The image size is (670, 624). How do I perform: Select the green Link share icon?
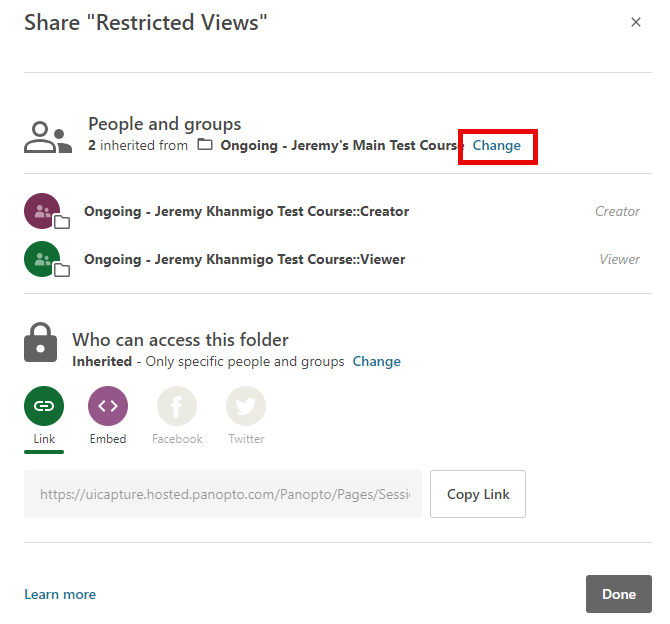[44, 406]
